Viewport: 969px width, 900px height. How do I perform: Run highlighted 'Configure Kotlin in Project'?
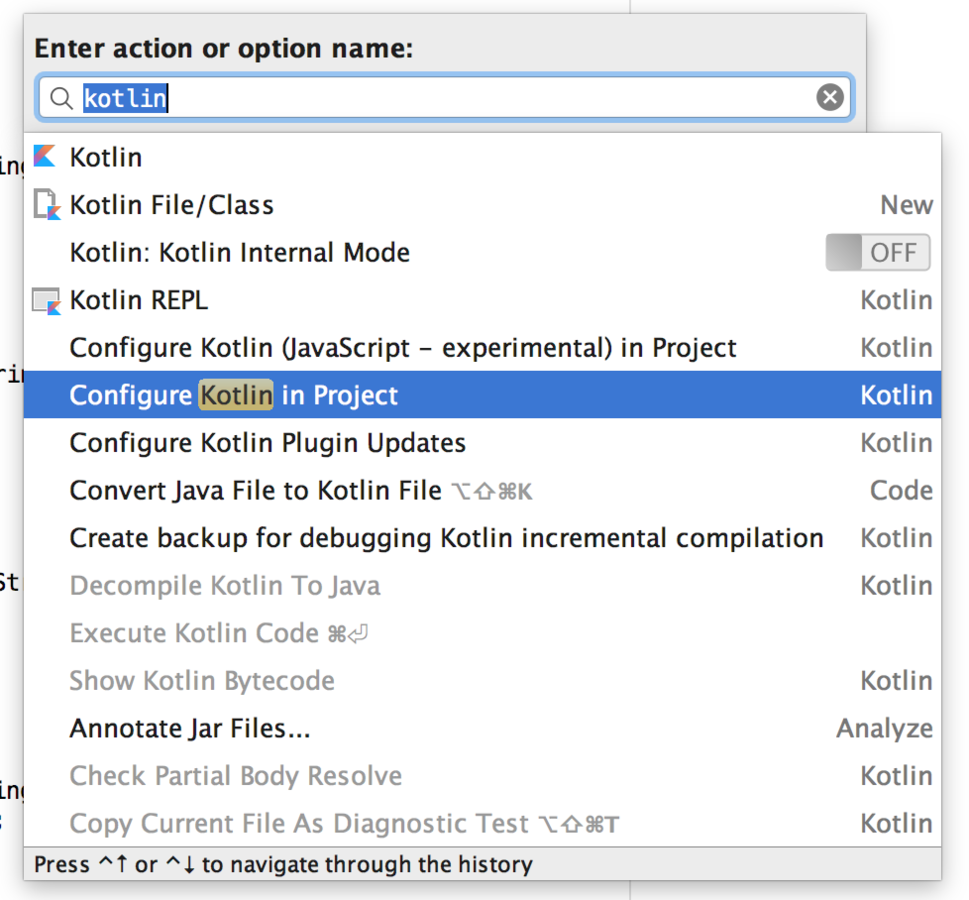coord(482,395)
